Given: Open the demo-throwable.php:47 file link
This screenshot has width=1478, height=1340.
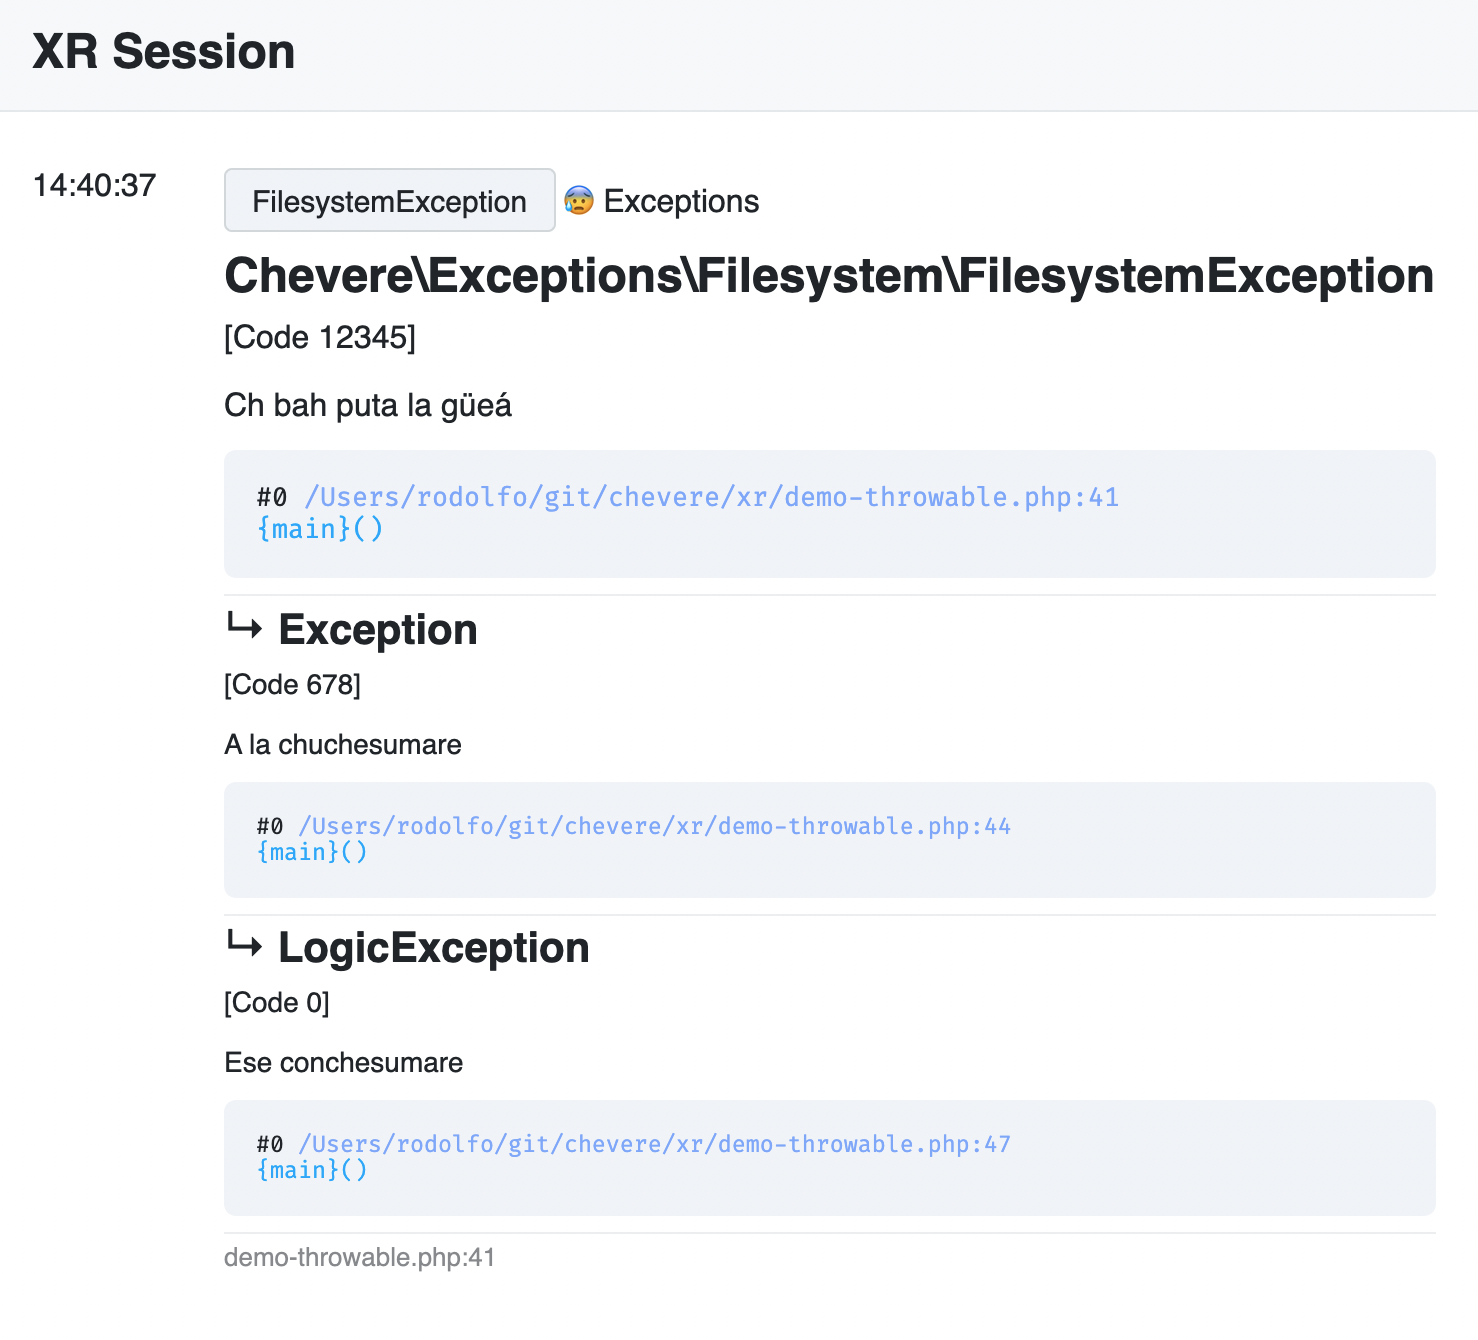Looking at the screenshot, I should click(x=655, y=1144).
